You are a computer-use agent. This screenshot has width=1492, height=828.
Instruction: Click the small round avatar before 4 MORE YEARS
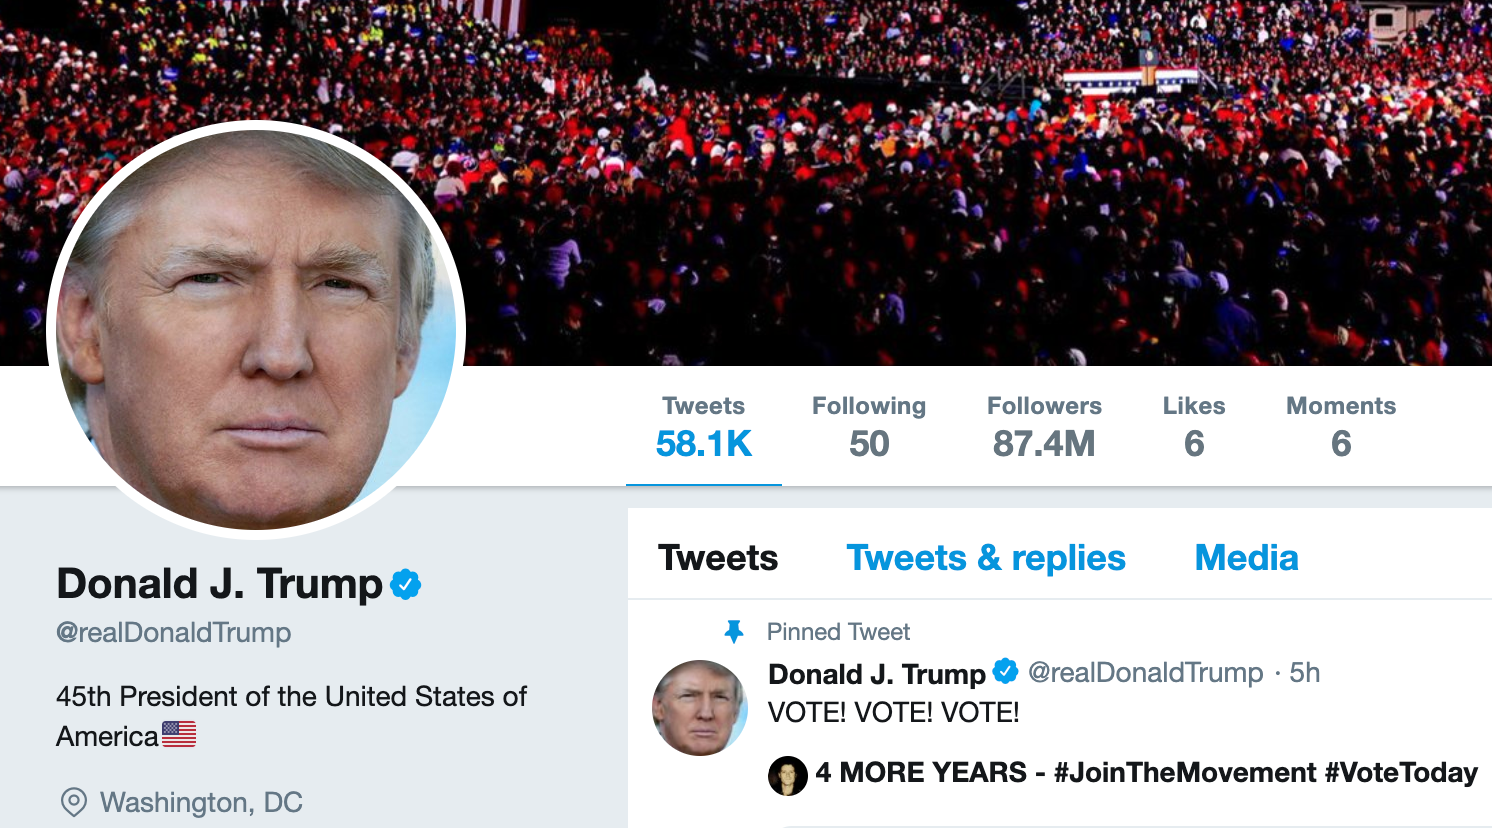click(788, 775)
